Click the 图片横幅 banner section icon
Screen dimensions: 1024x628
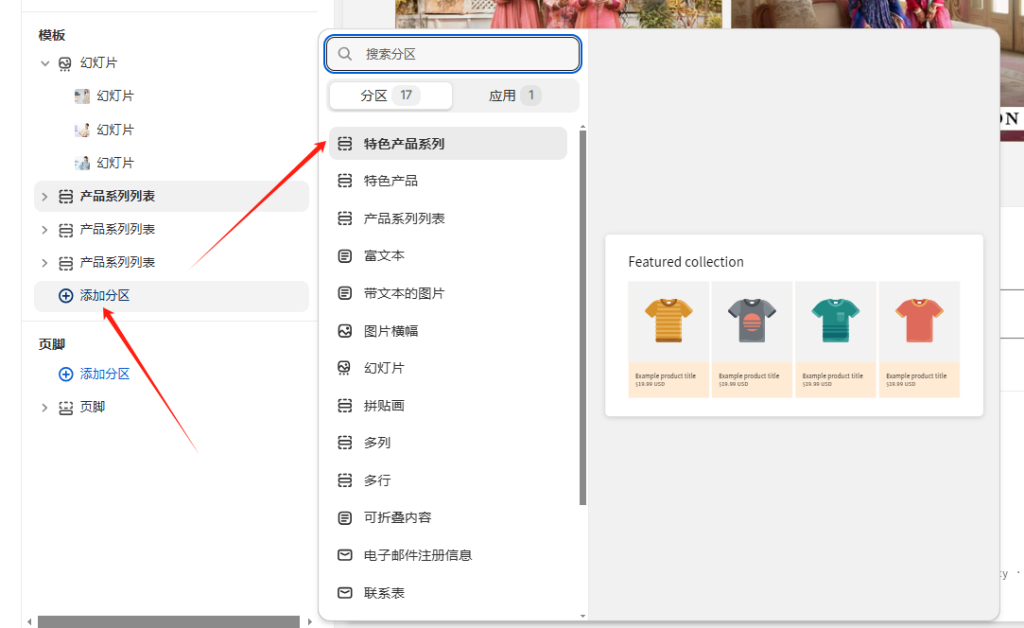(344, 330)
